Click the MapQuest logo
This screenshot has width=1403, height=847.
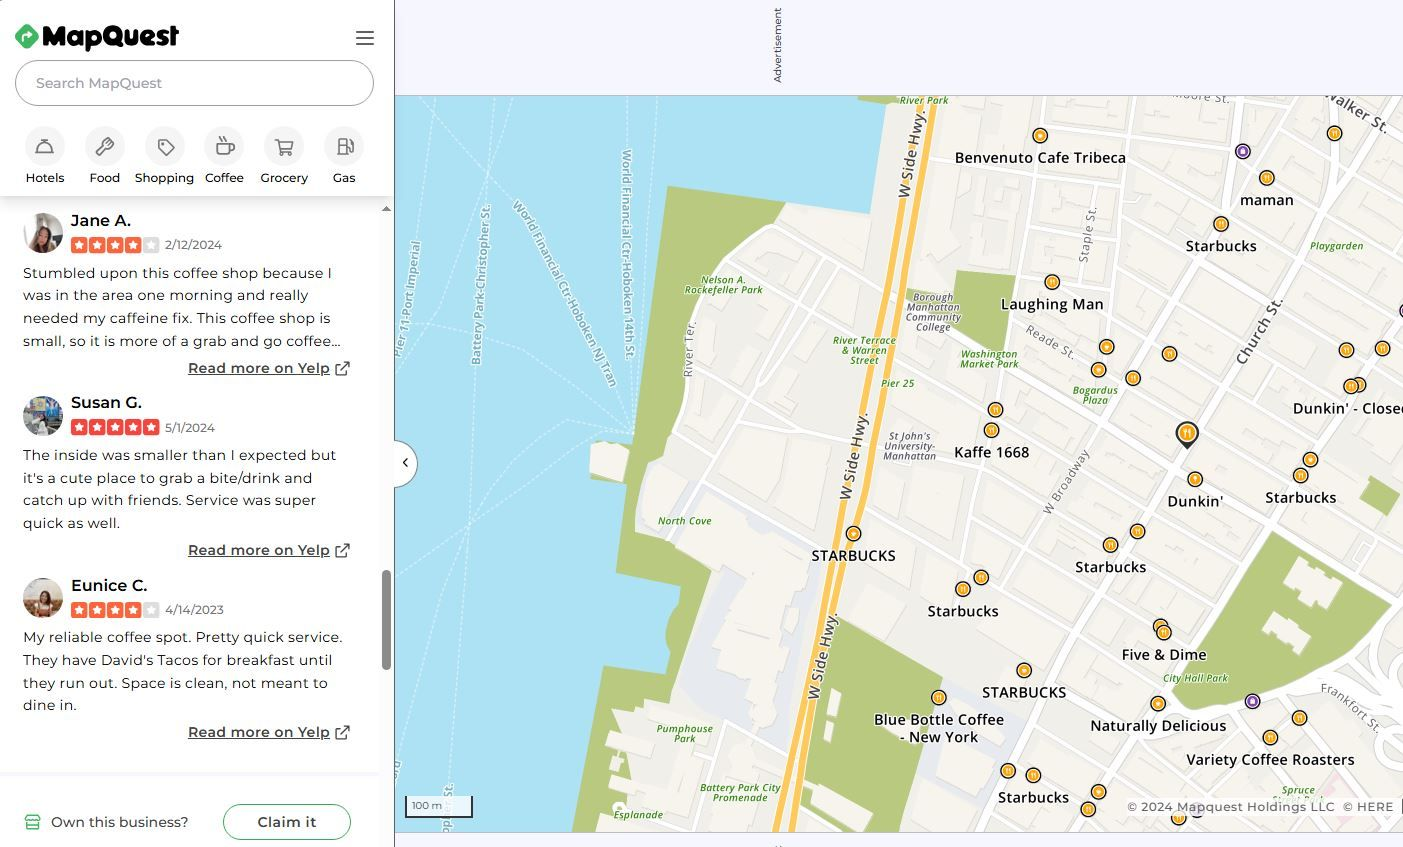[96, 37]
